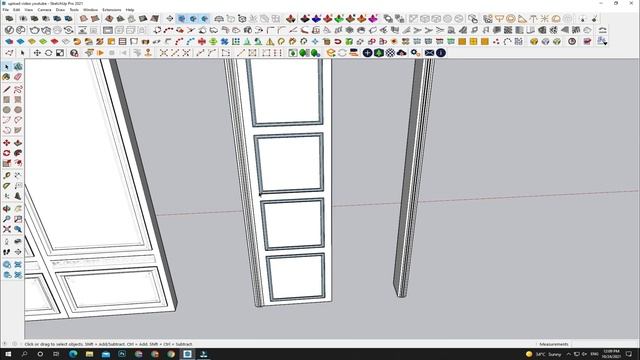Select the Walk footprints tool

[7, 252]
